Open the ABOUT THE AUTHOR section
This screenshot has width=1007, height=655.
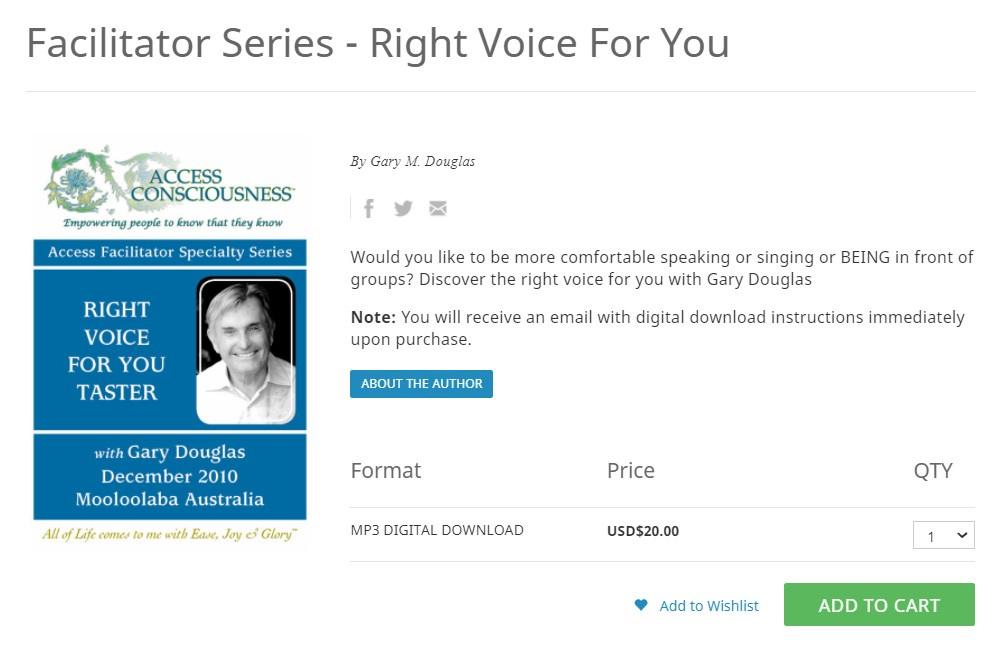click(421, 384)
